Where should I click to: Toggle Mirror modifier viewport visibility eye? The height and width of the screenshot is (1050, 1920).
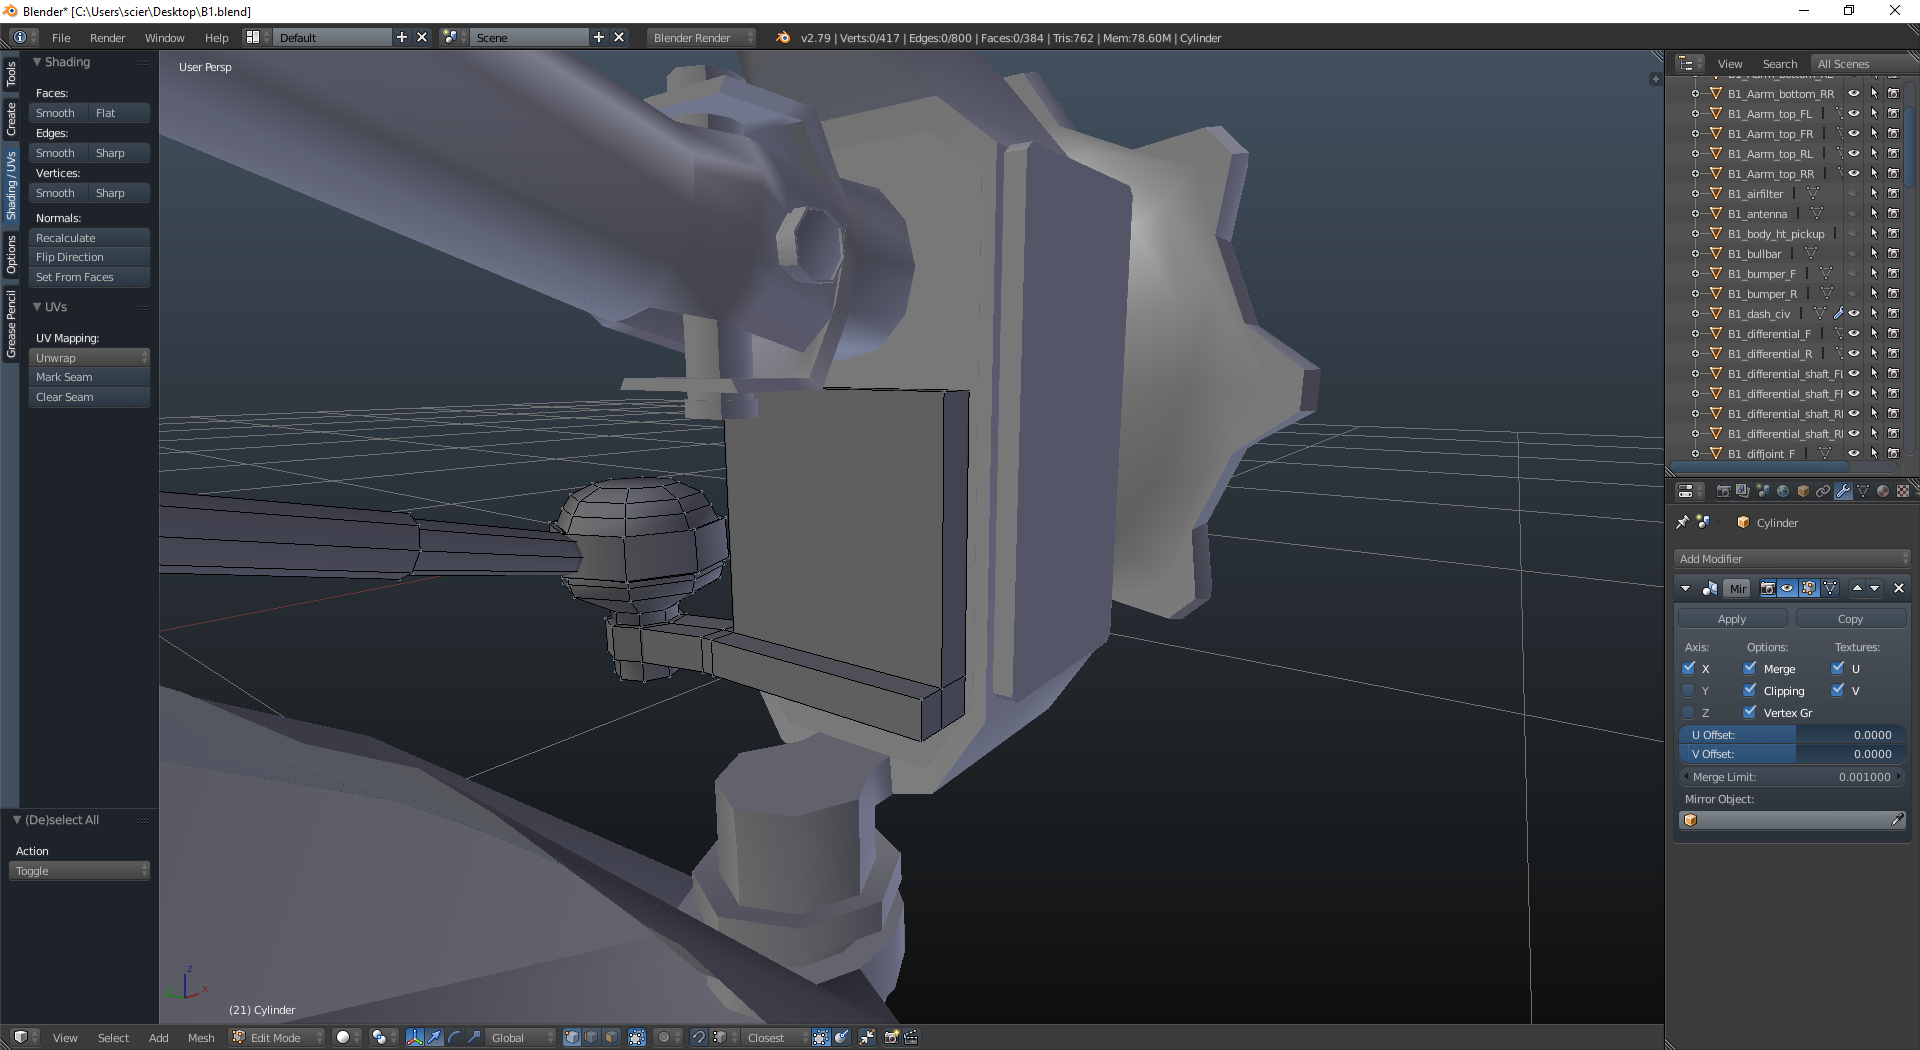click(x=1788, y=589)
